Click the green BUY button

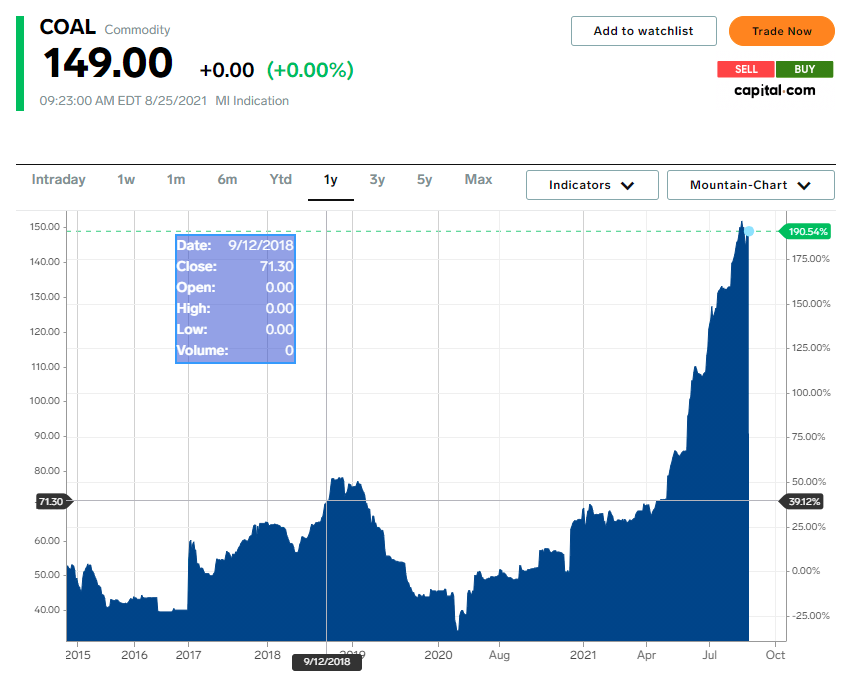click(x=804, y=69)
